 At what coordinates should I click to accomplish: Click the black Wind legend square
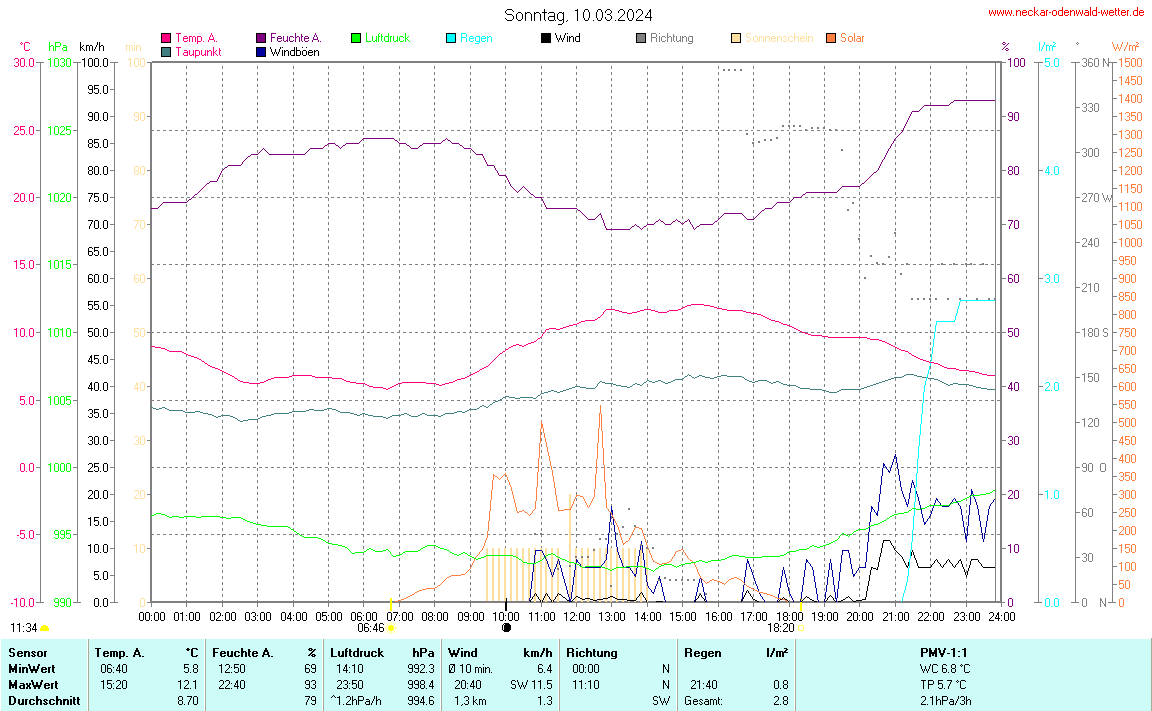[x=546, y=38]
